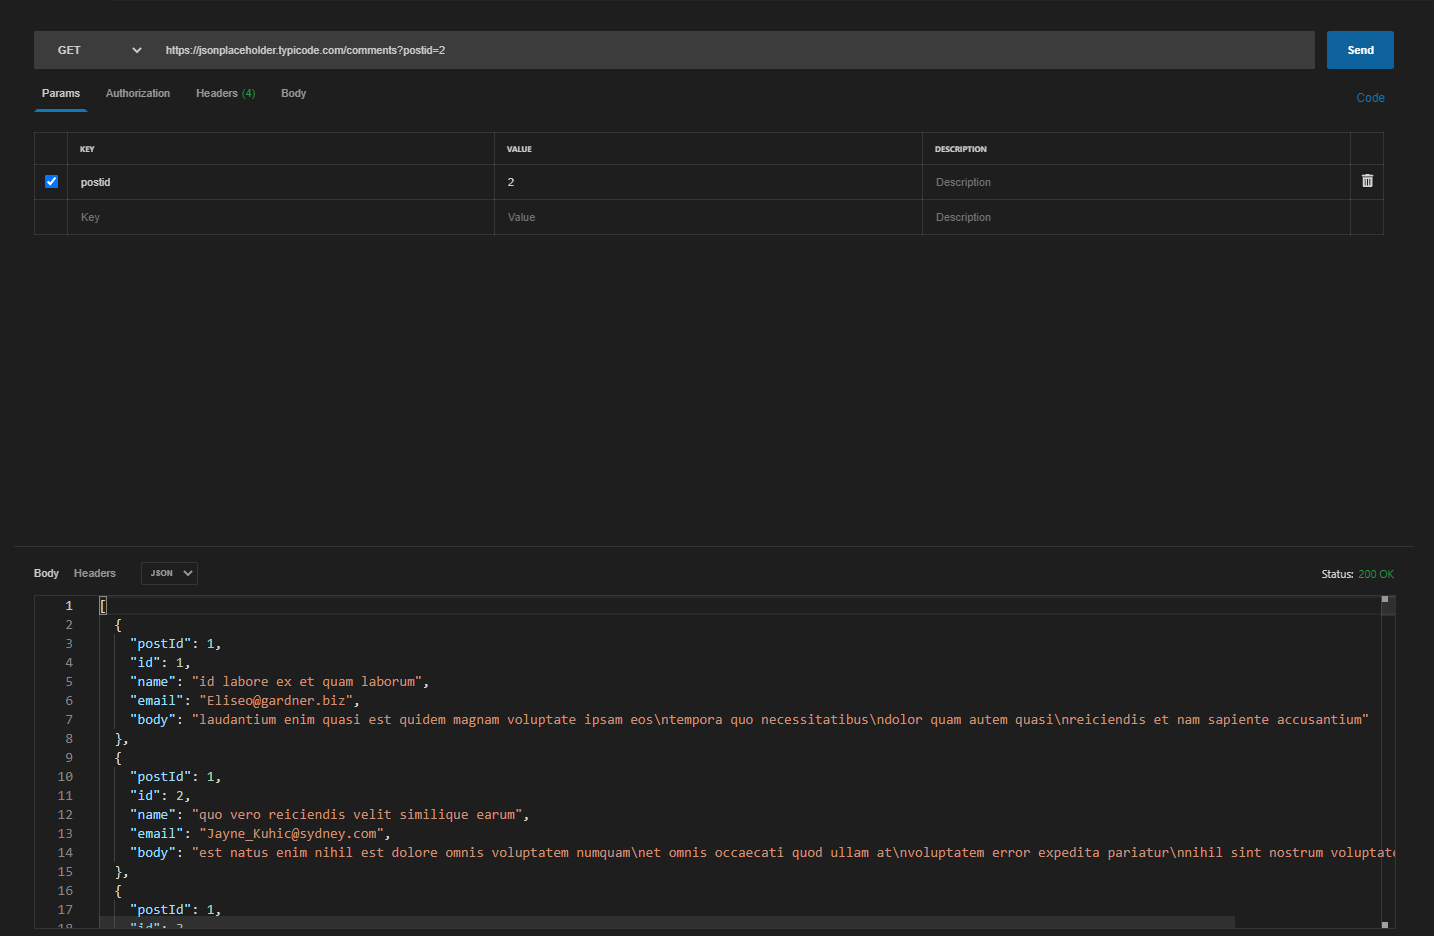Click the empty row Description field
The image size is (1434, 936).
(1136, 217)
